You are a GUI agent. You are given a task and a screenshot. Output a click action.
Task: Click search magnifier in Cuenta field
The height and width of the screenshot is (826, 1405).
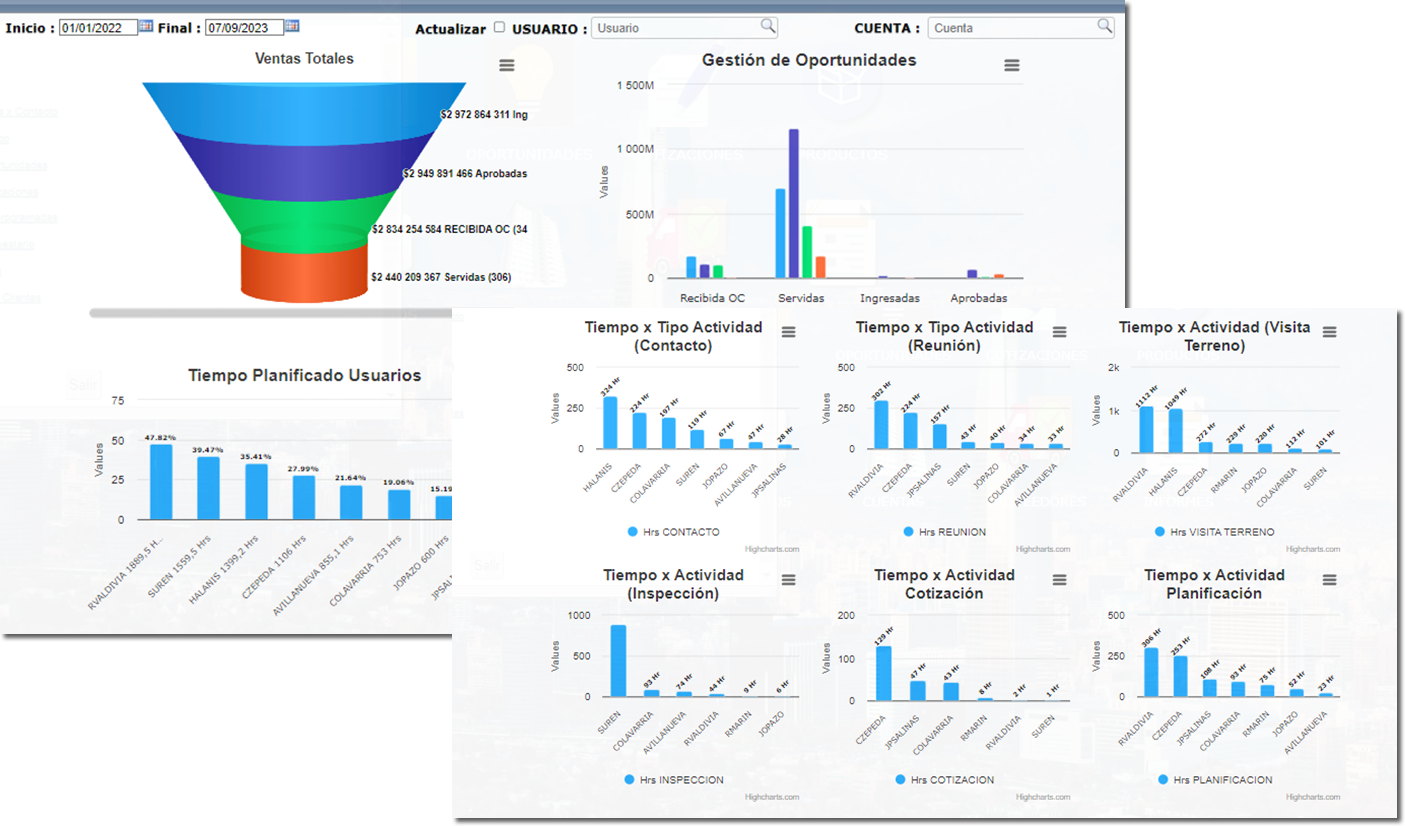pyautogui.click(x=1104, y=26)
